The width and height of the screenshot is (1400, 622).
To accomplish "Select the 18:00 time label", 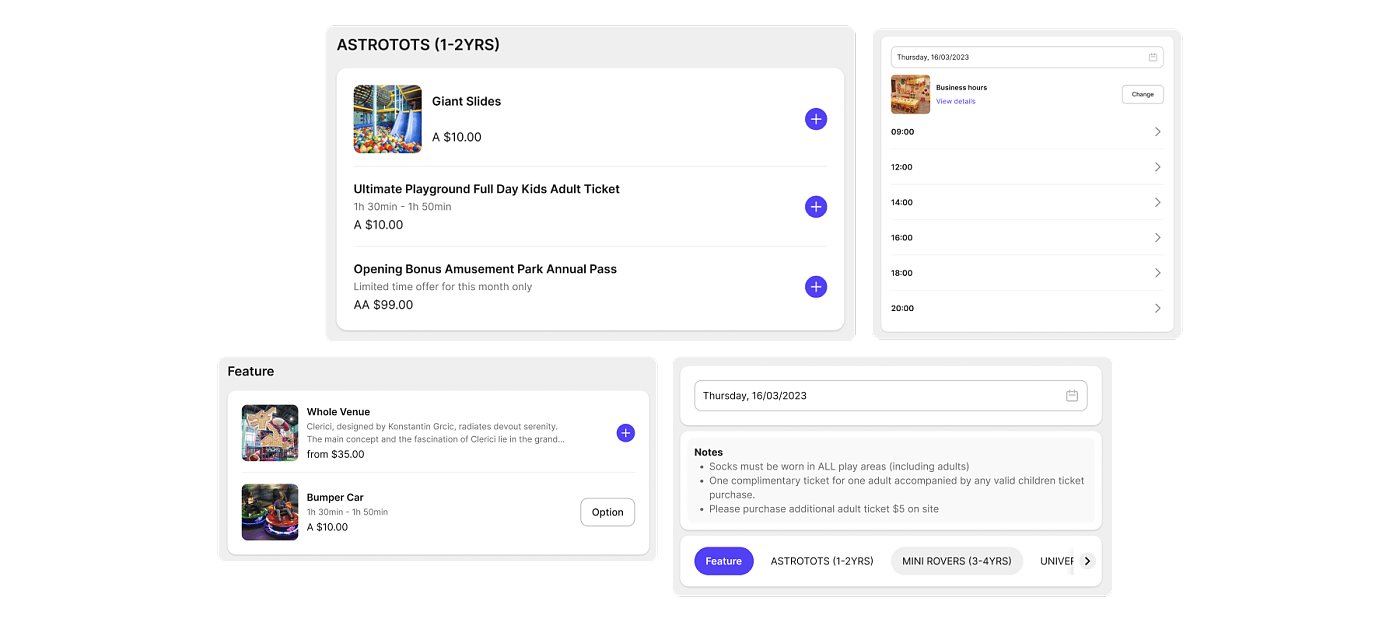I will [902, 273].
